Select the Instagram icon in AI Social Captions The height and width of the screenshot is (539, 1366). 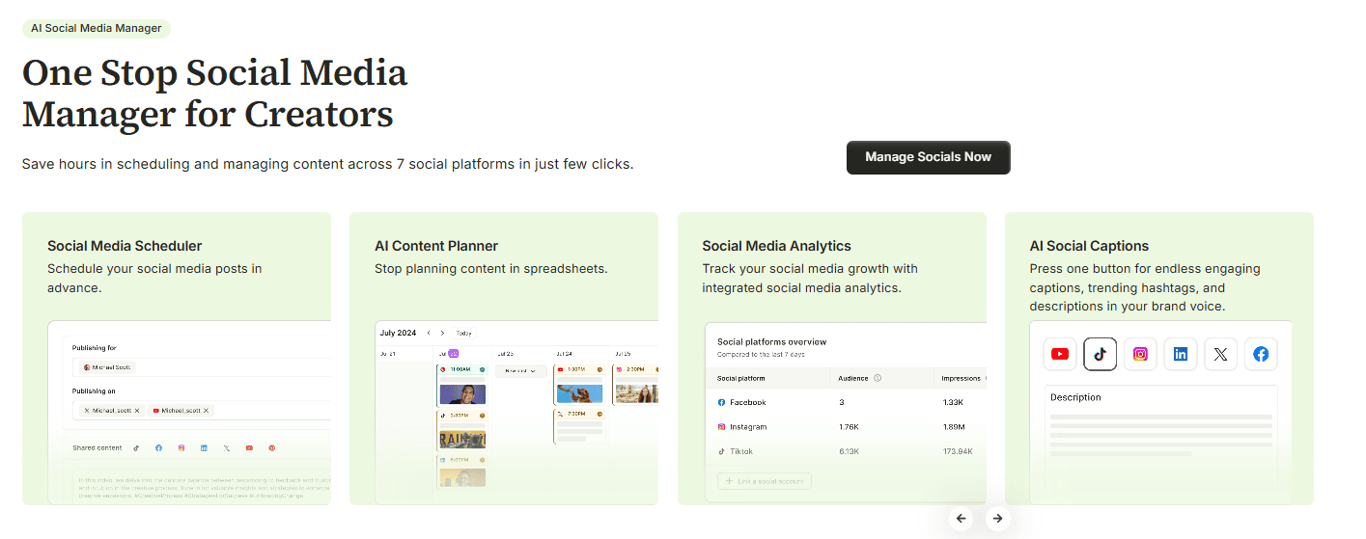[x=1140, y=354]
